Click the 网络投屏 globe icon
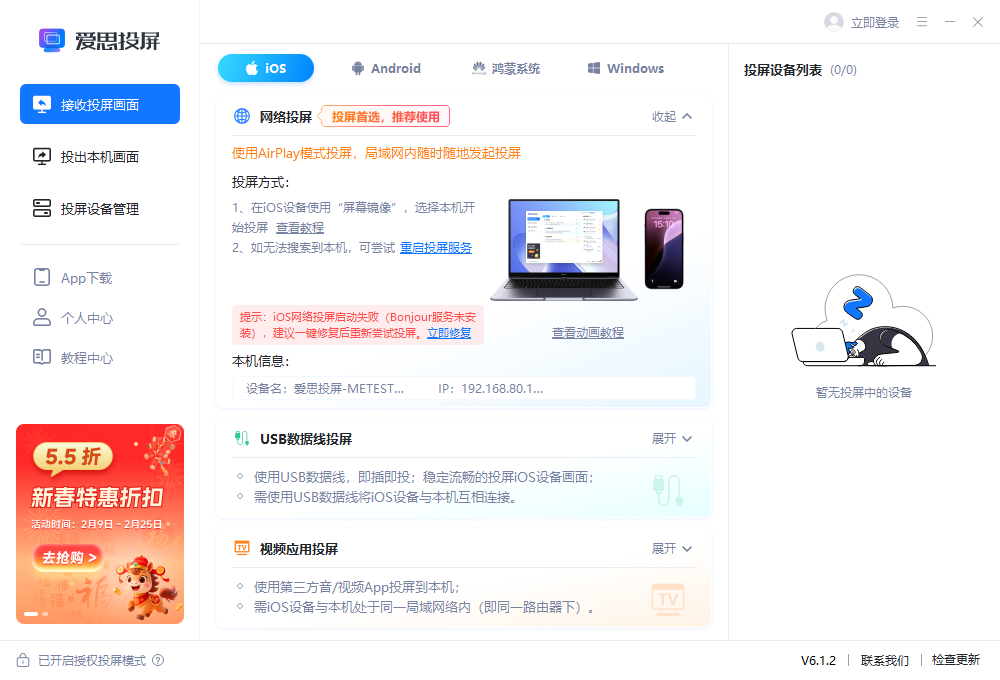 pos(240,116)
